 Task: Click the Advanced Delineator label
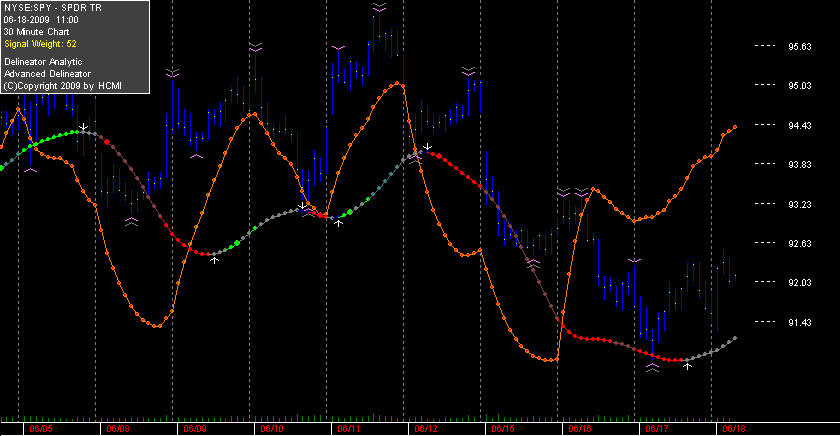click(x=47, y=74)
